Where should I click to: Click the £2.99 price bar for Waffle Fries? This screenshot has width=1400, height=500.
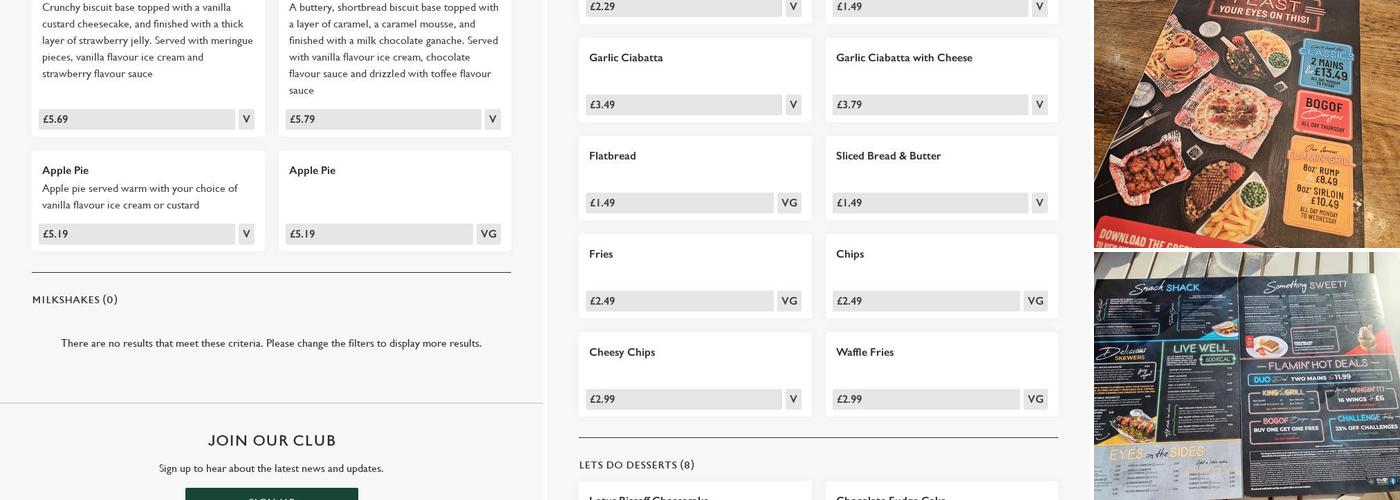pos(926,399)
